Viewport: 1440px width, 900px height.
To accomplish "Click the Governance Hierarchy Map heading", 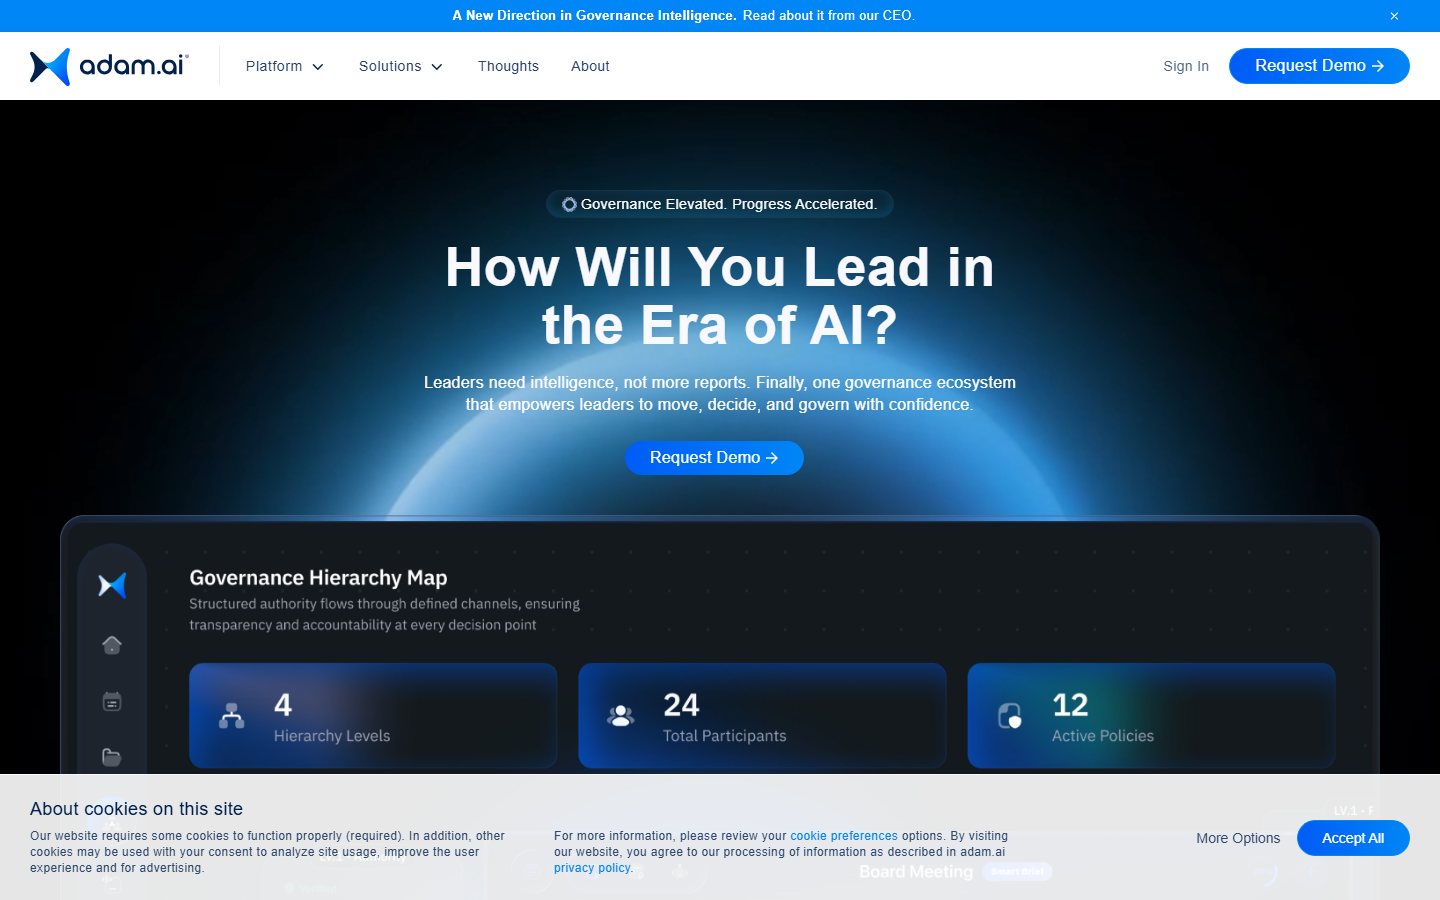I will tap(318, 578).
